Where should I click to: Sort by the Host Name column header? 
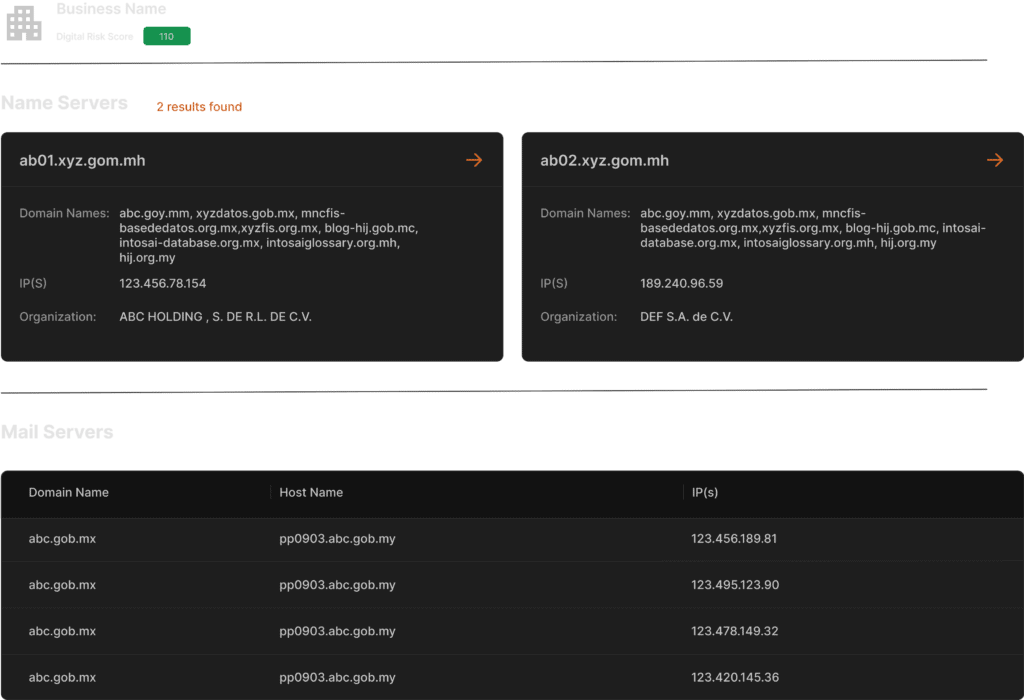click(x=311, y=492)
